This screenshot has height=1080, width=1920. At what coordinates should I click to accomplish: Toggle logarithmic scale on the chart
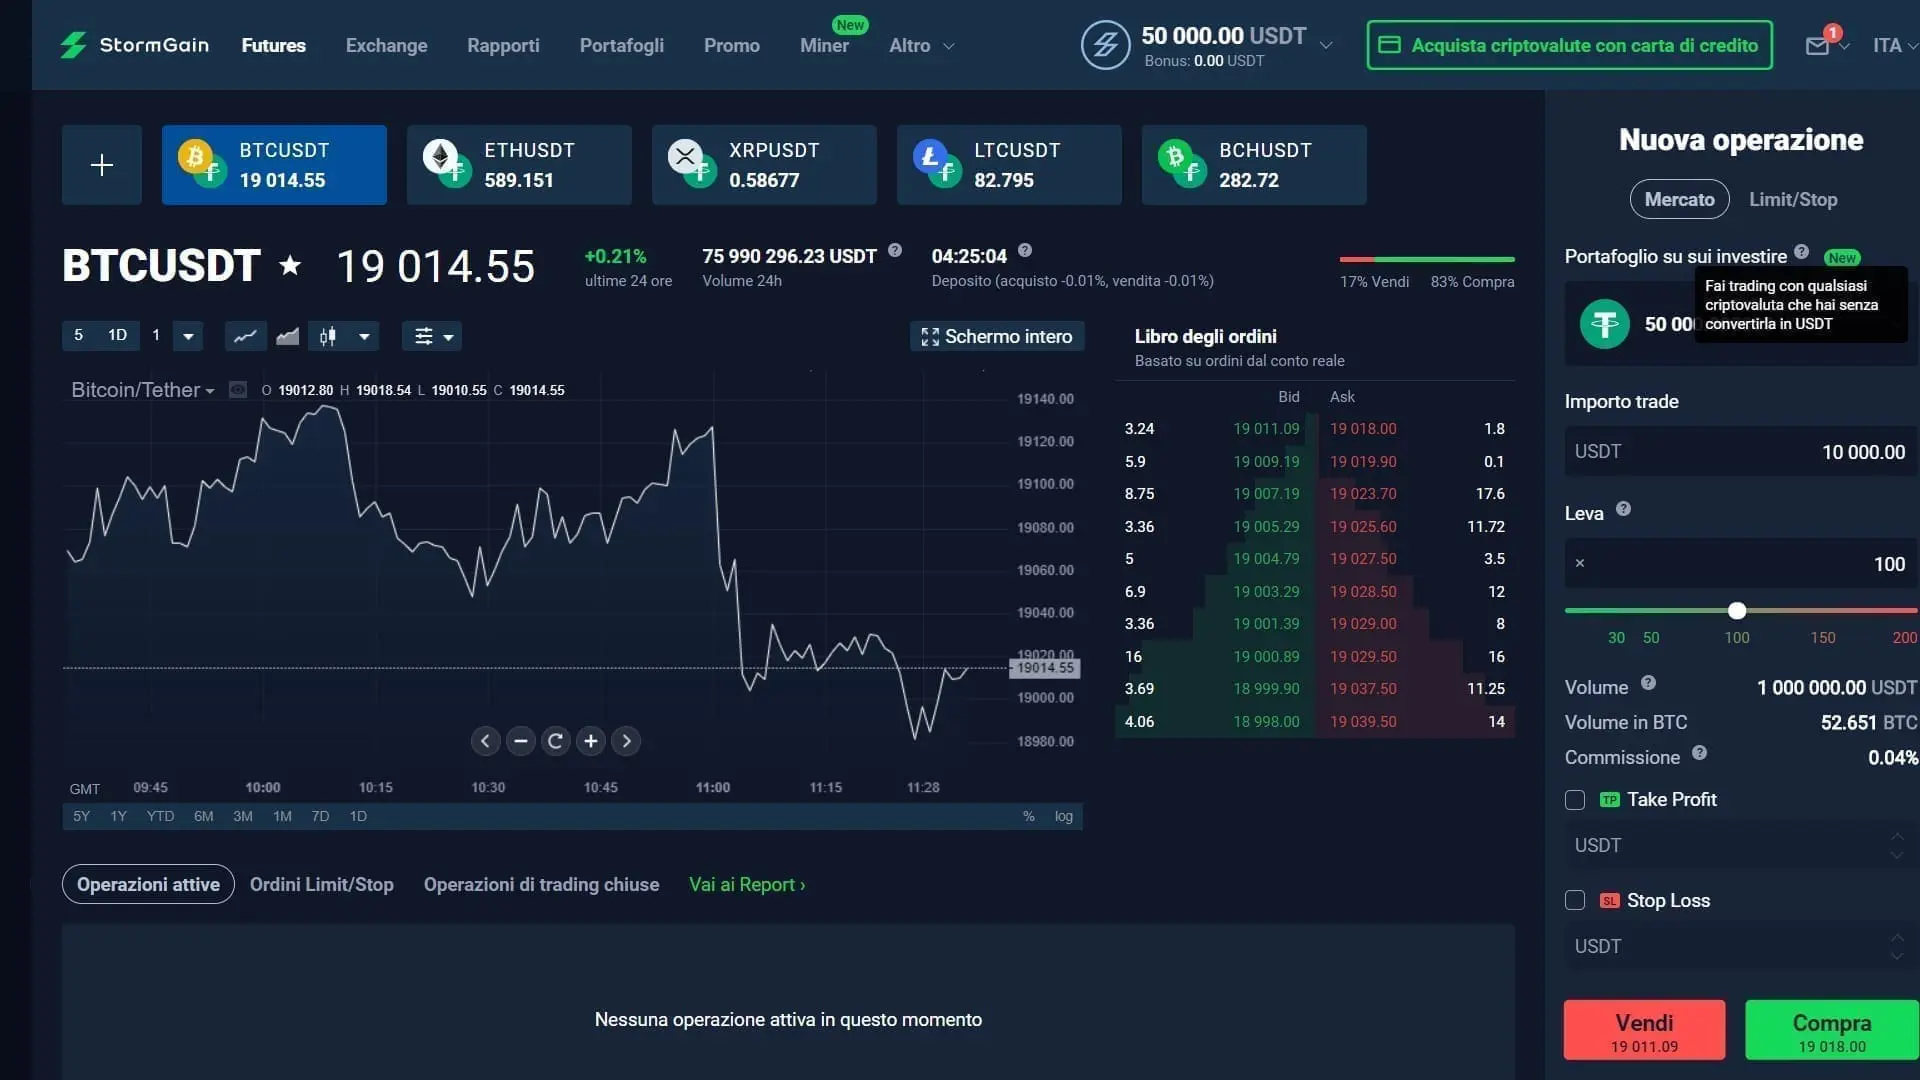(1062, 816)
